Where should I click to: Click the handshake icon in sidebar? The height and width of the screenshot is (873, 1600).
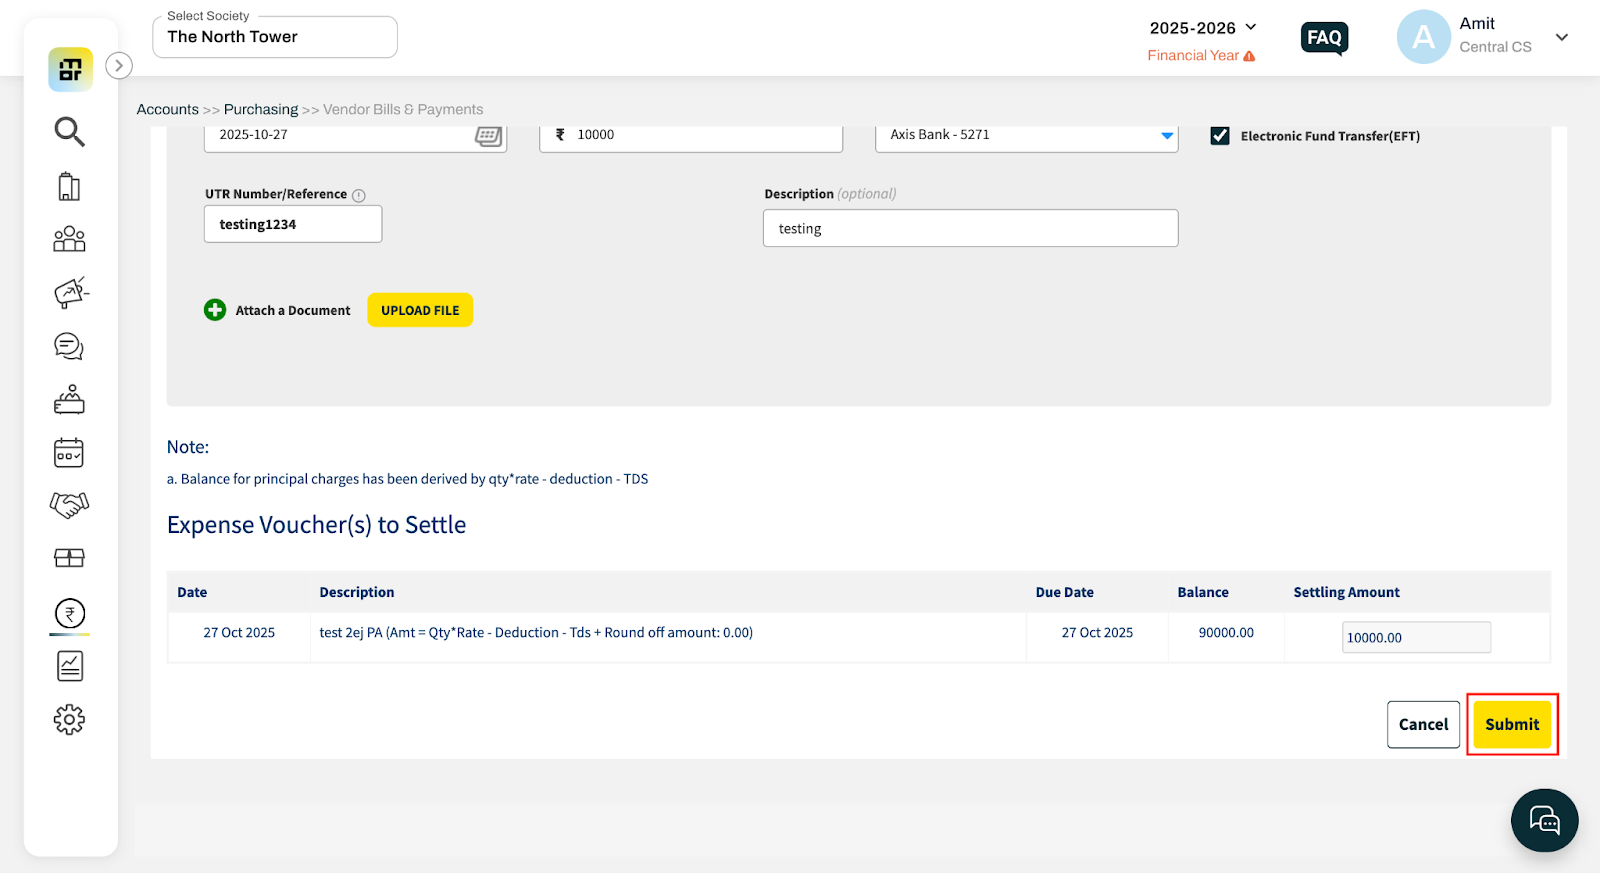[69, 505]
